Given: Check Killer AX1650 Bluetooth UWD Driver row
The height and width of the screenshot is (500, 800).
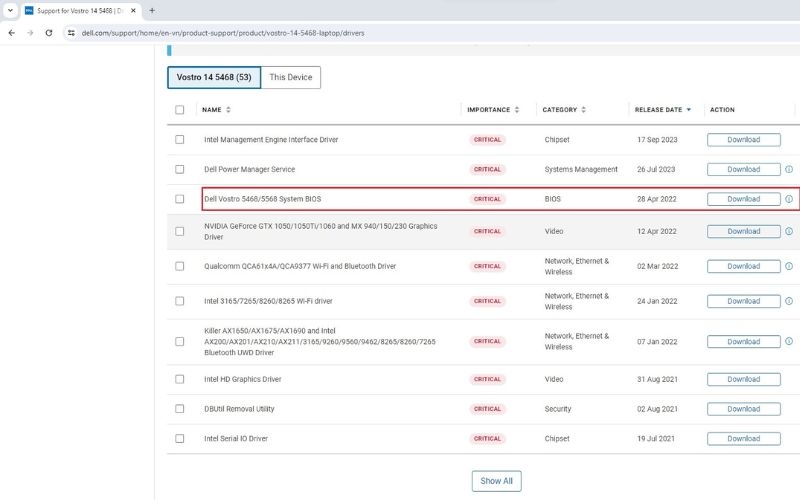Looking at the screenshot, I should click(180, 341).
